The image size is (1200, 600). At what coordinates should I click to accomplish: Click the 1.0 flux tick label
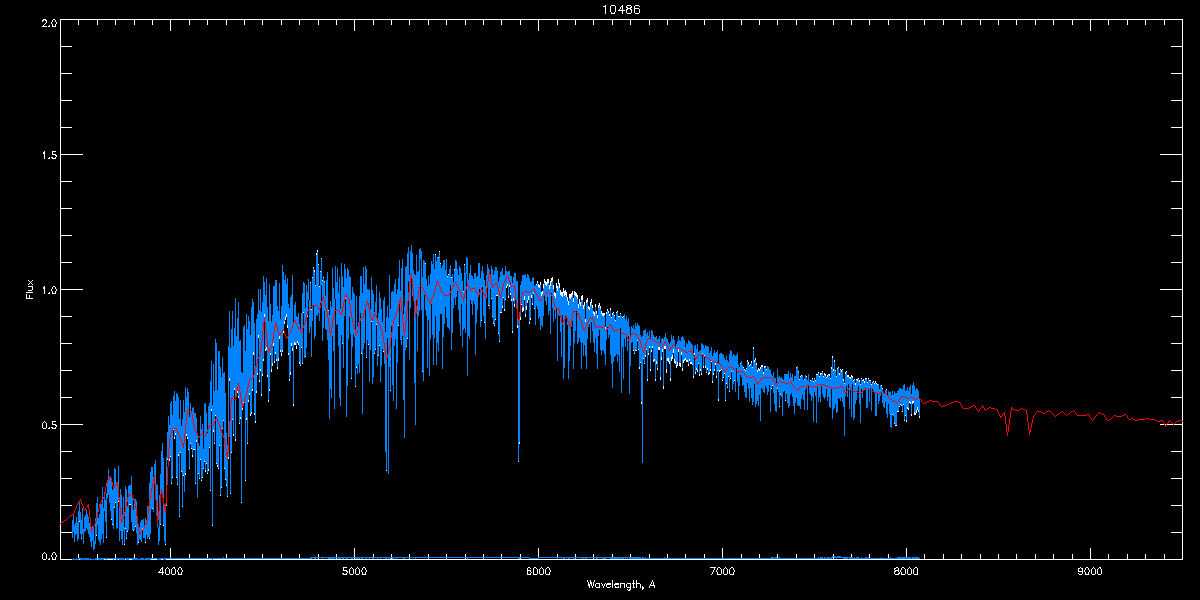(47, 290)
